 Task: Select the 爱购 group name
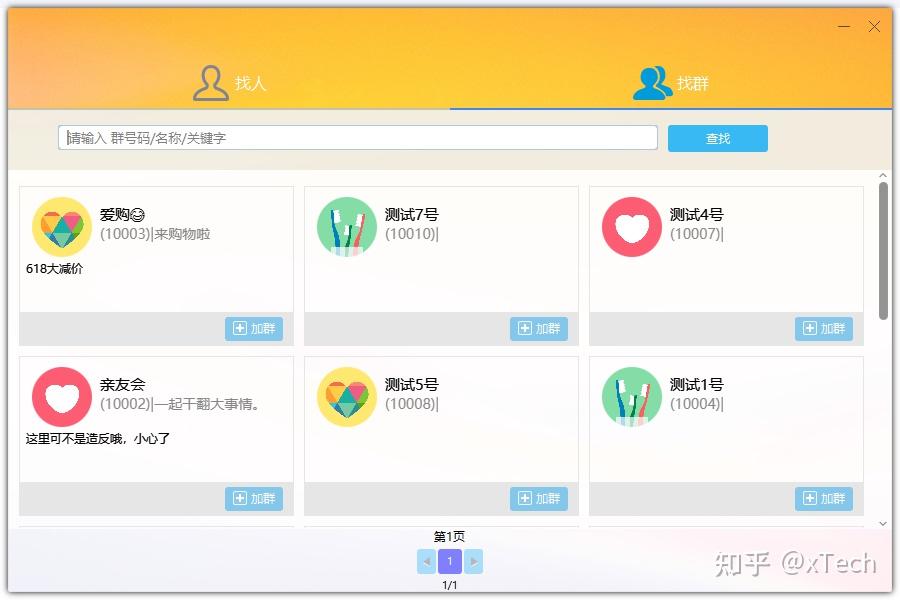[x=122, y=215]
